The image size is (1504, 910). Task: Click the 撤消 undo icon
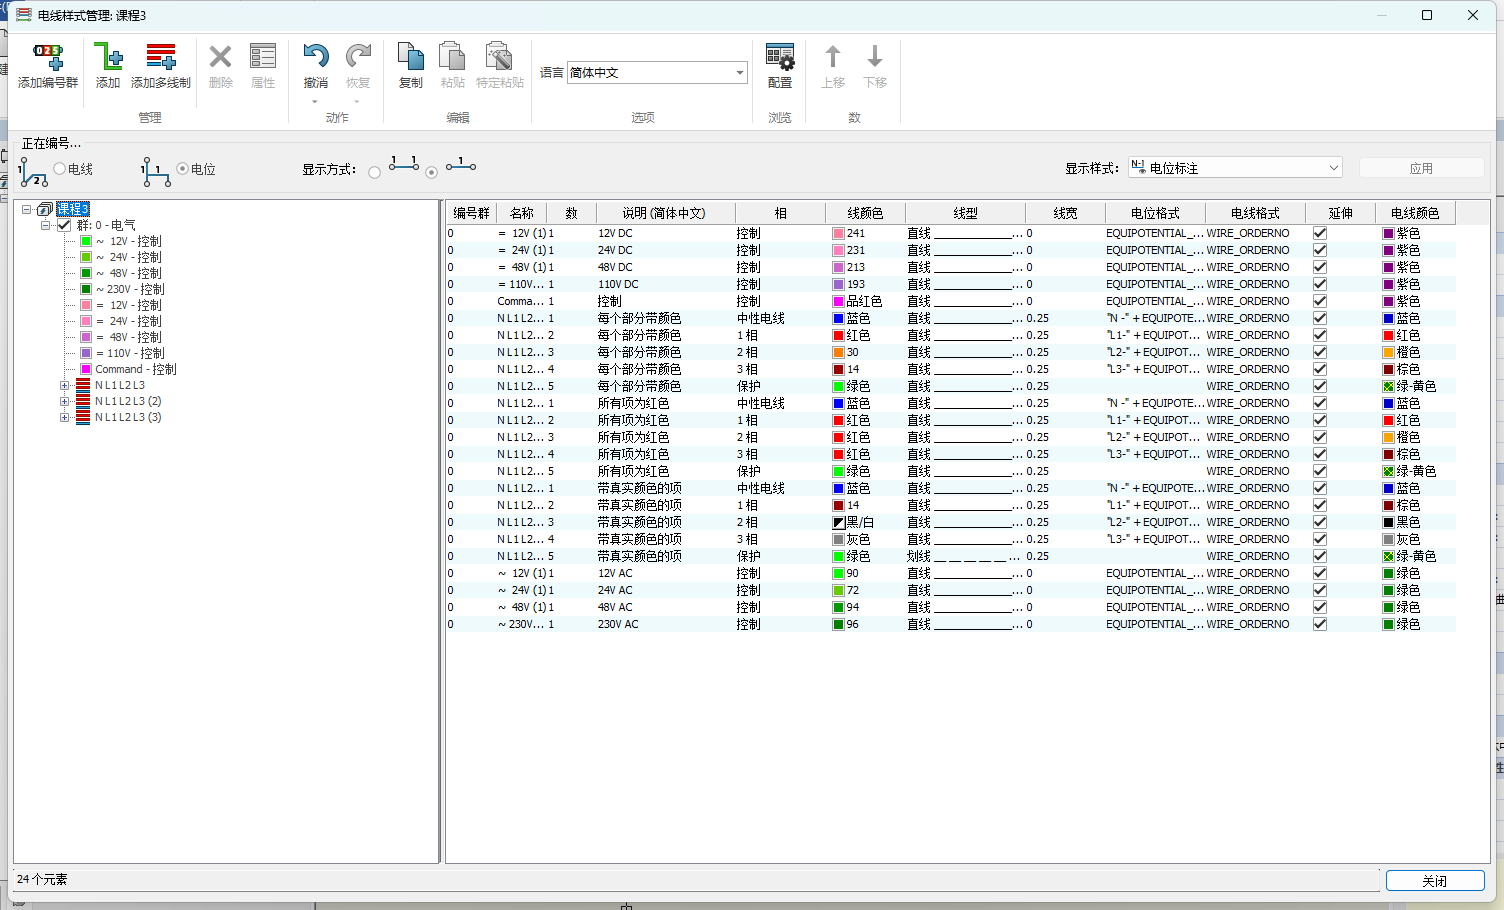click(x=315, y=58)
